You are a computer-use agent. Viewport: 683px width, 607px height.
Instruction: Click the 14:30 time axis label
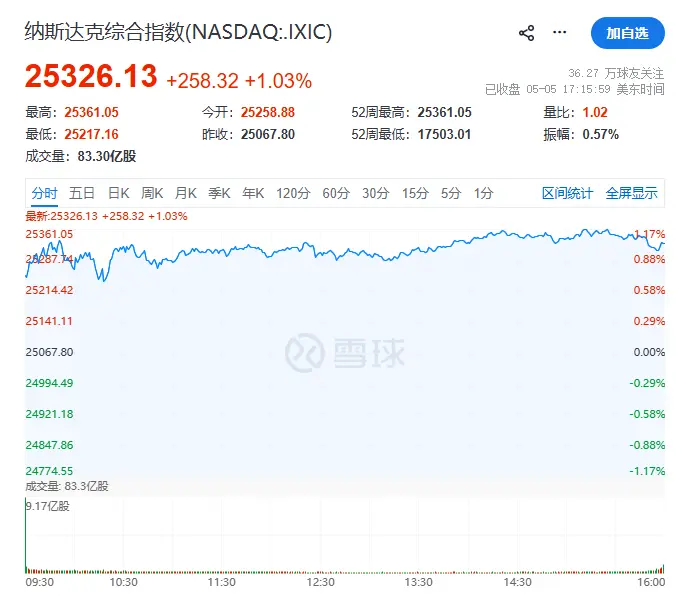517,582
